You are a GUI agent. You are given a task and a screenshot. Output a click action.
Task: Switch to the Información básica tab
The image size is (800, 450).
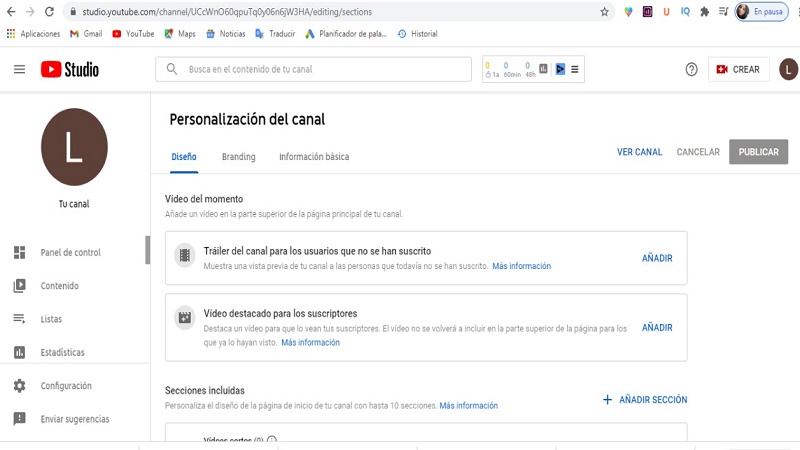[314, 157]
